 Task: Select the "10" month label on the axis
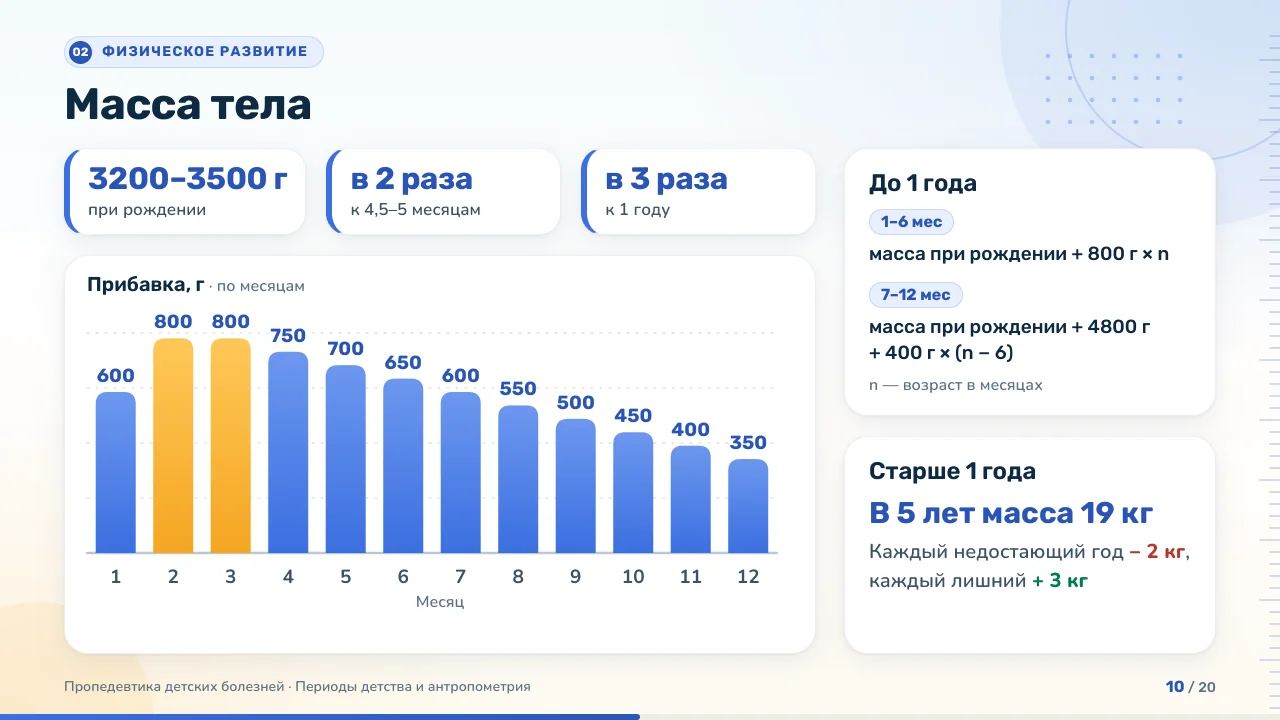(x=633, y=577)
